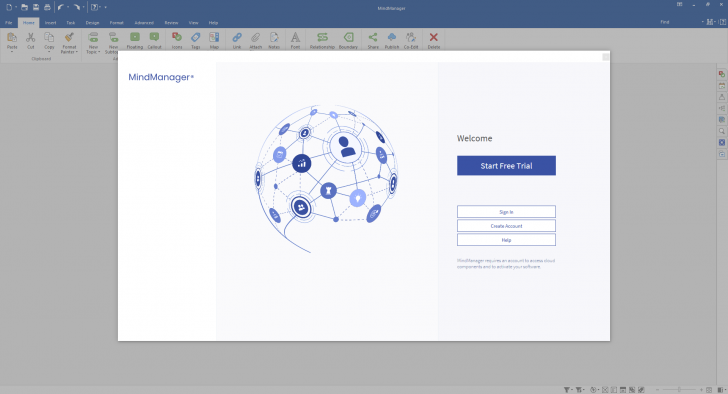The height and width of the screenshot is (394, 728).
Task: Click the Copy icon
Action: [49, 38]
